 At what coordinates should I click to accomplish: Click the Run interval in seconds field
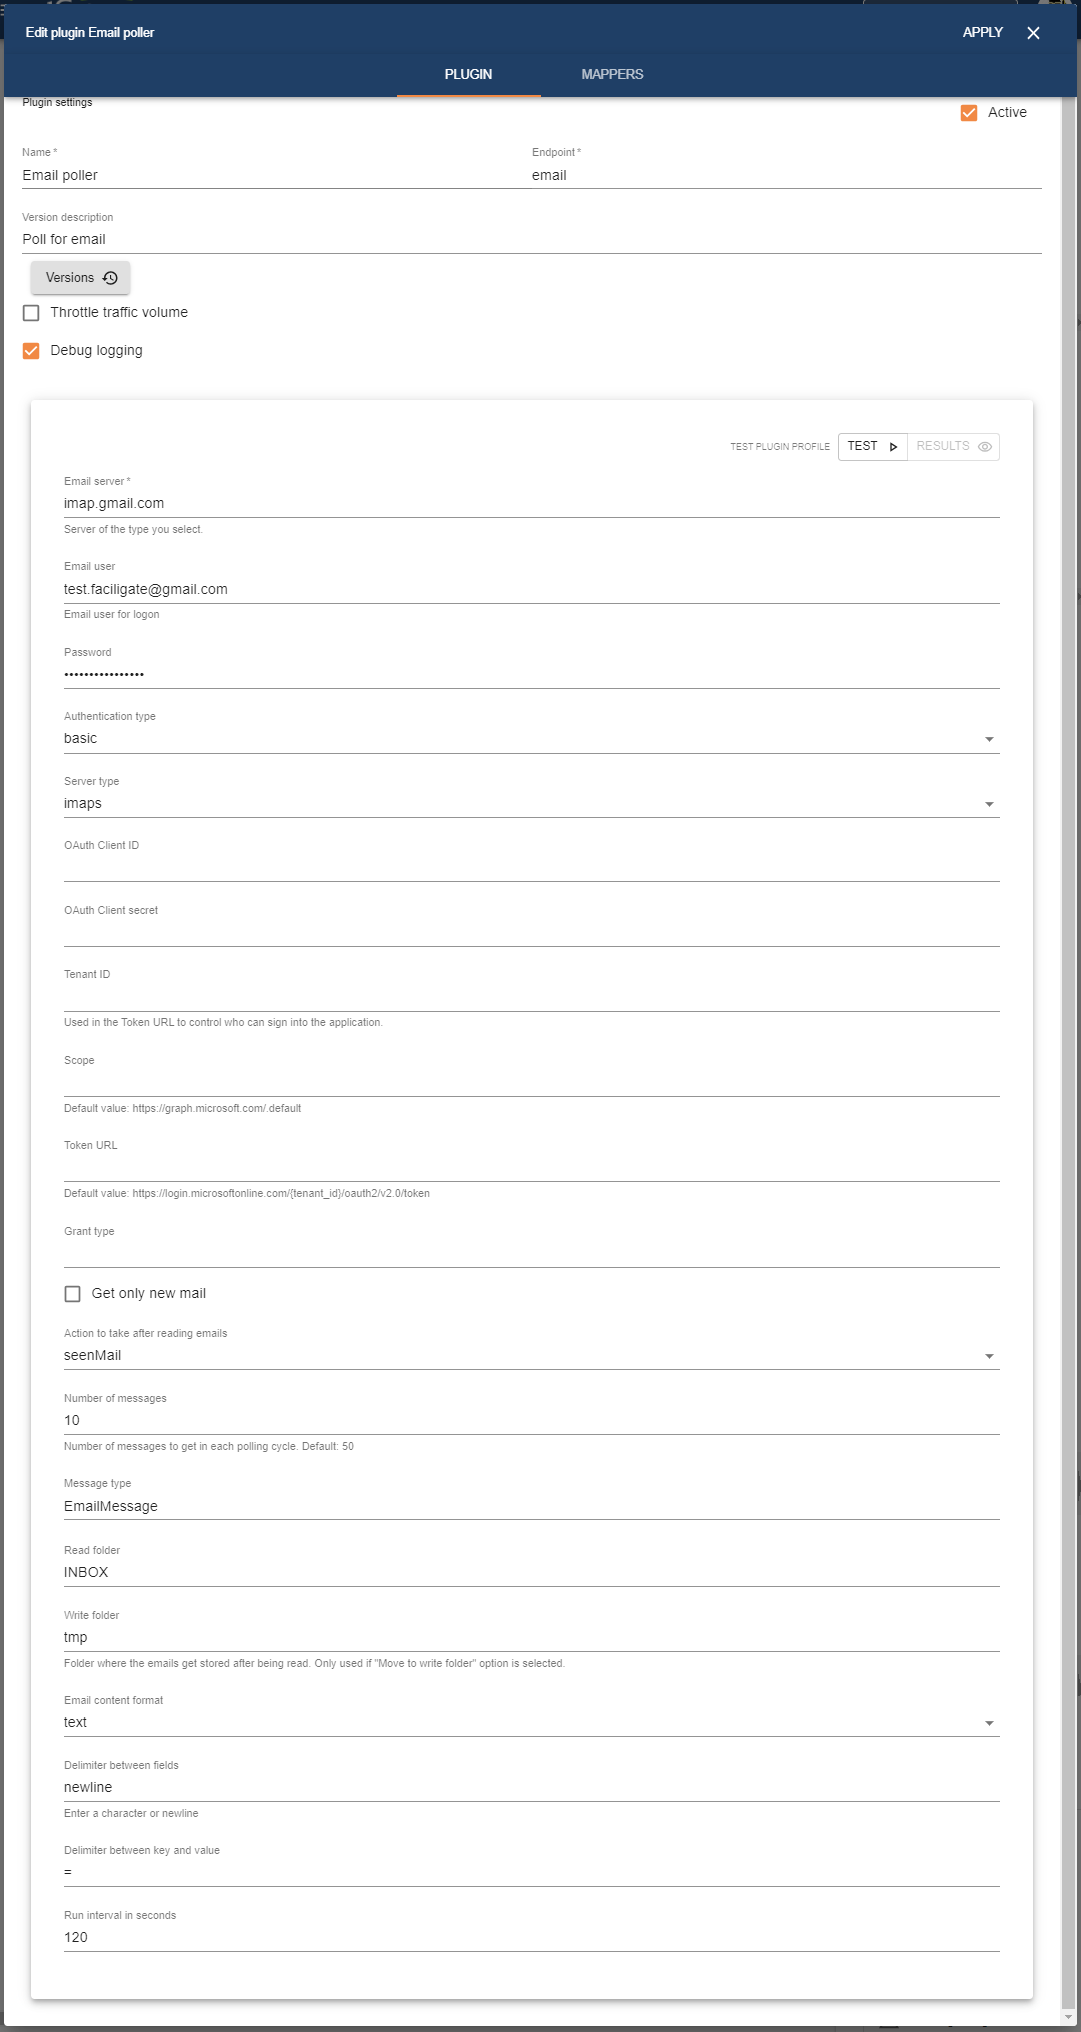coord(530,1938)
